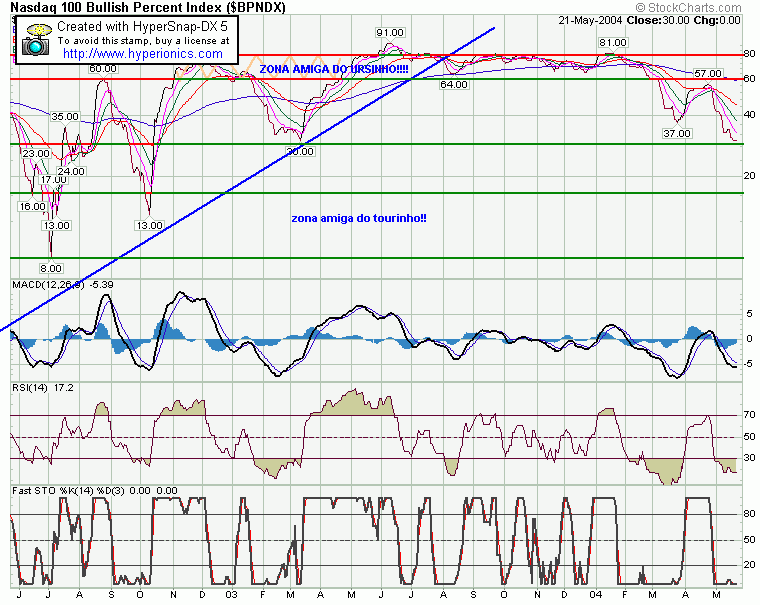Click the 37.00 low price label
This screenshot has height=605, width=760.
[677, 133]
